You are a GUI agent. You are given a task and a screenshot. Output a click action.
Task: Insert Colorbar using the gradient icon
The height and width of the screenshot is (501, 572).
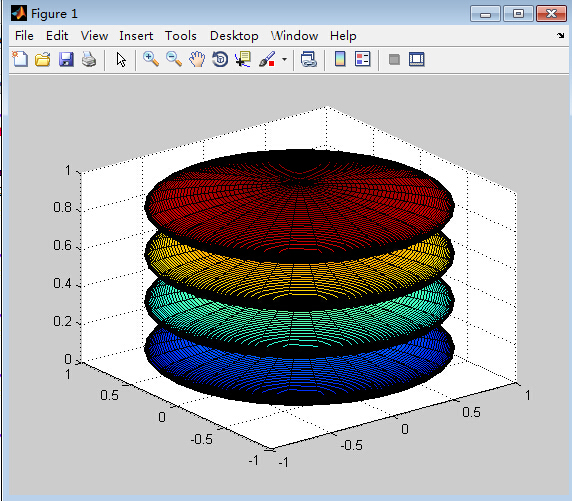tap(340, 59)
